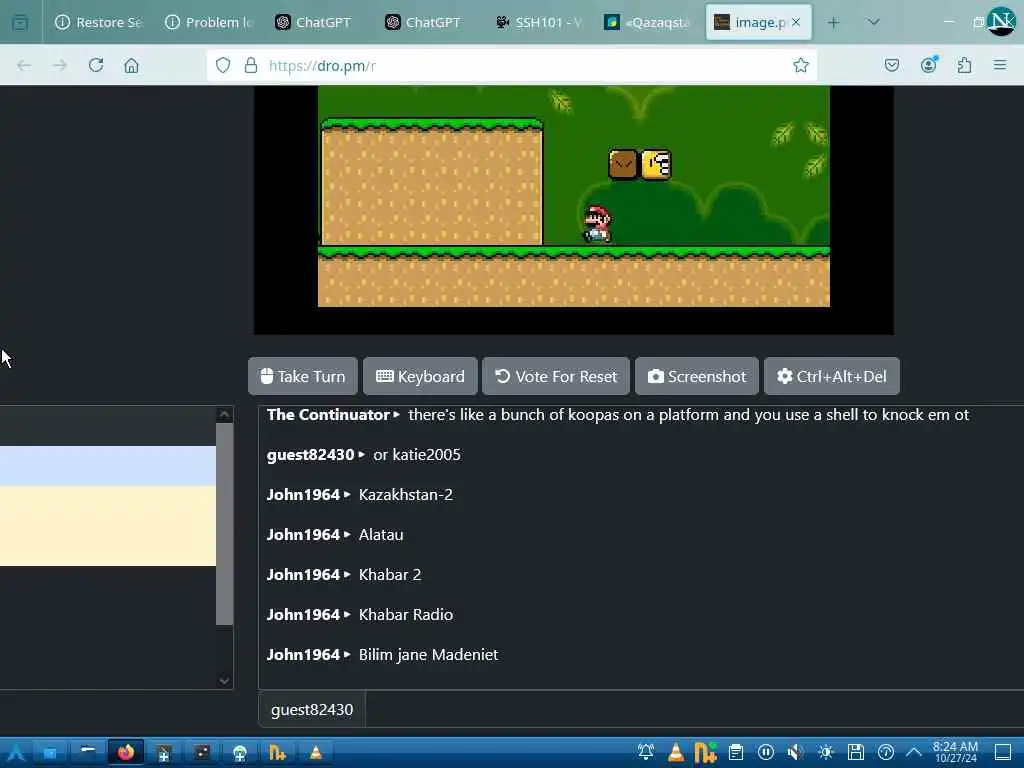Show hidden system tray icons arrow
1024x768 pixels.
[914, 752]
